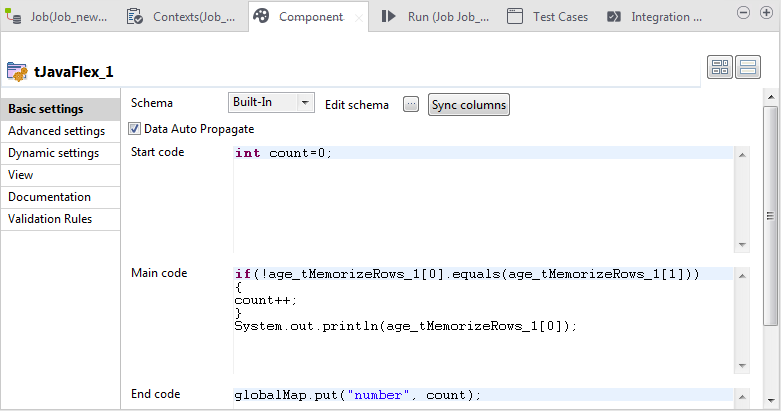Click the Contexts tab icon
This screenshot has height=411, width=781.
136,17
